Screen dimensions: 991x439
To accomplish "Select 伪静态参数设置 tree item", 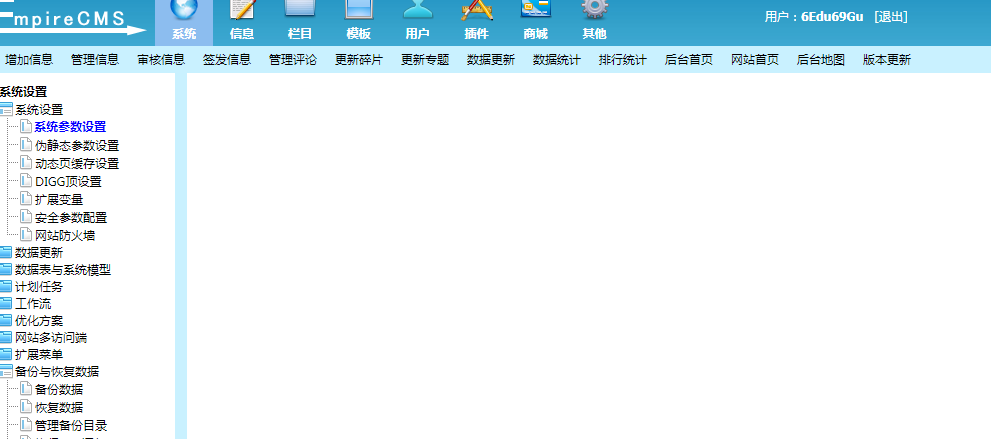I will point(77,145).
